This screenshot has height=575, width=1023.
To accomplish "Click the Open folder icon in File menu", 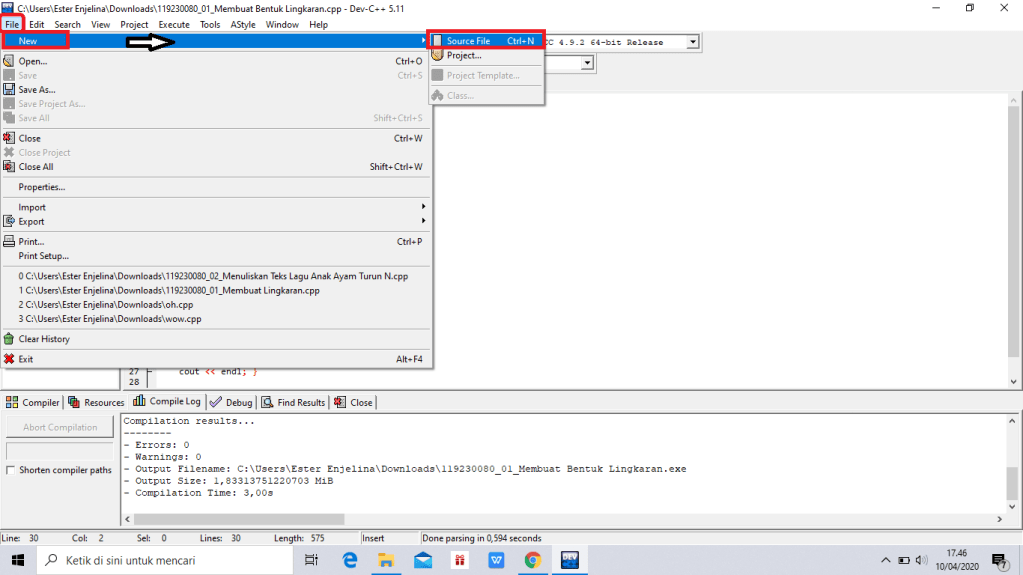I will tap(9, 61).
